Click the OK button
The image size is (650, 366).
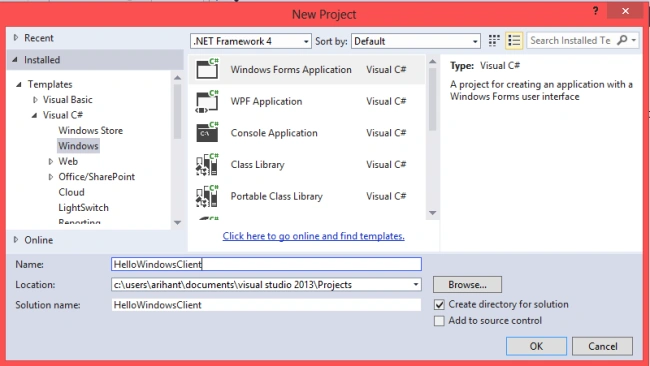(x=536, y=346)
